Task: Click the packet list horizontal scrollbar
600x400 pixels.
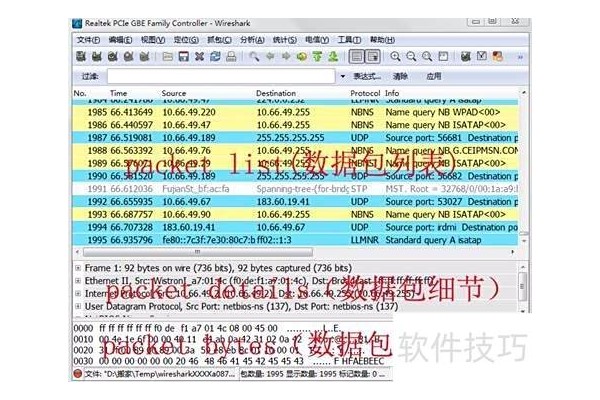Action: [x=197, y=252]
